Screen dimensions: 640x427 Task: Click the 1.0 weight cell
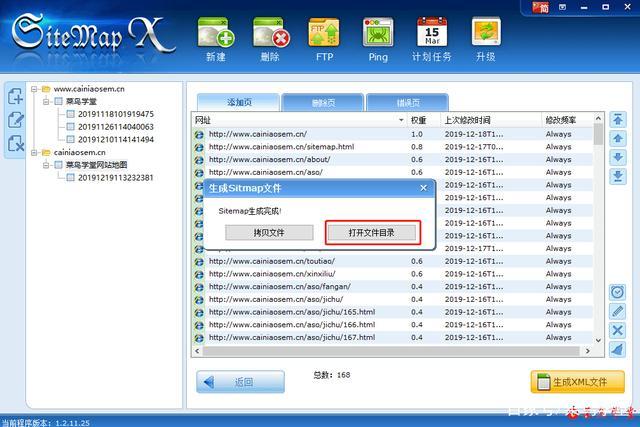[x=417, y=134]
